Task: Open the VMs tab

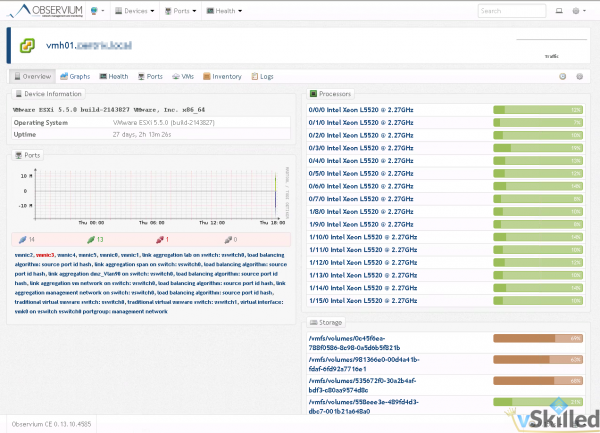Action: pyautogui.click(x=183, y=77)
